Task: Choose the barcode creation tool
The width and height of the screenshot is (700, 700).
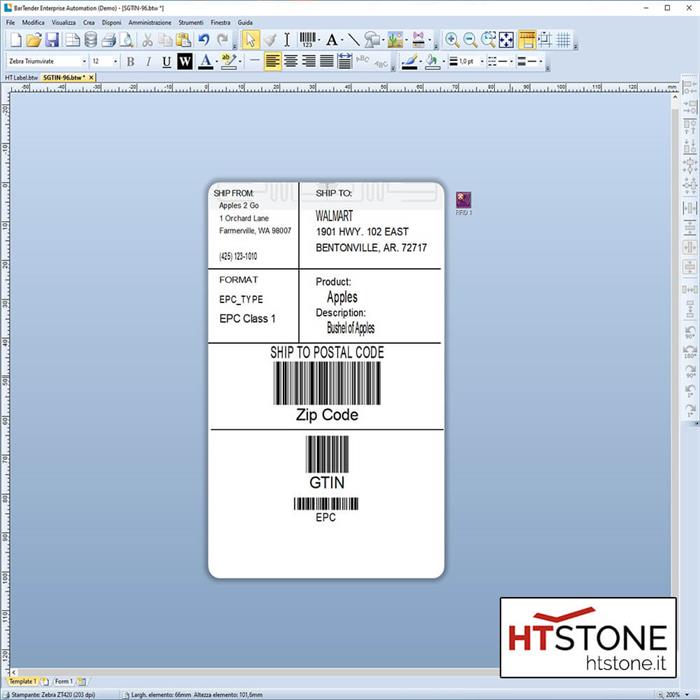Action: point(307,40)
